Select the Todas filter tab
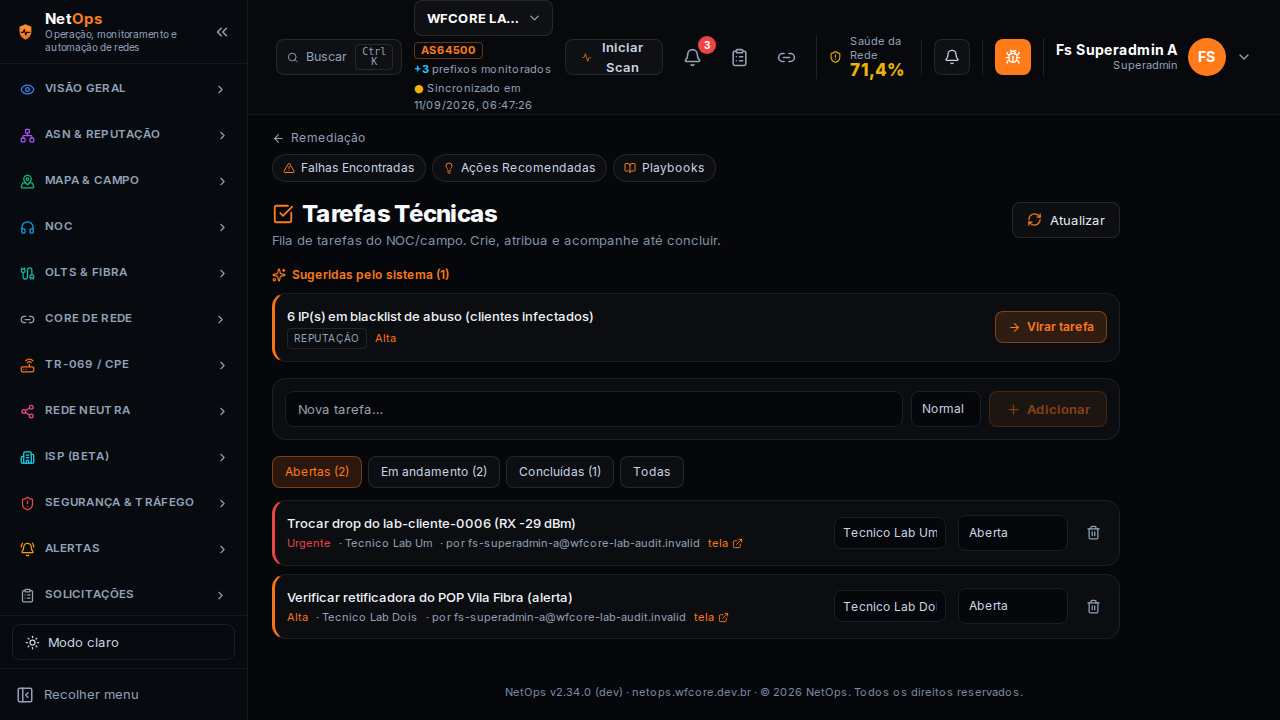 tap(652, 472)
